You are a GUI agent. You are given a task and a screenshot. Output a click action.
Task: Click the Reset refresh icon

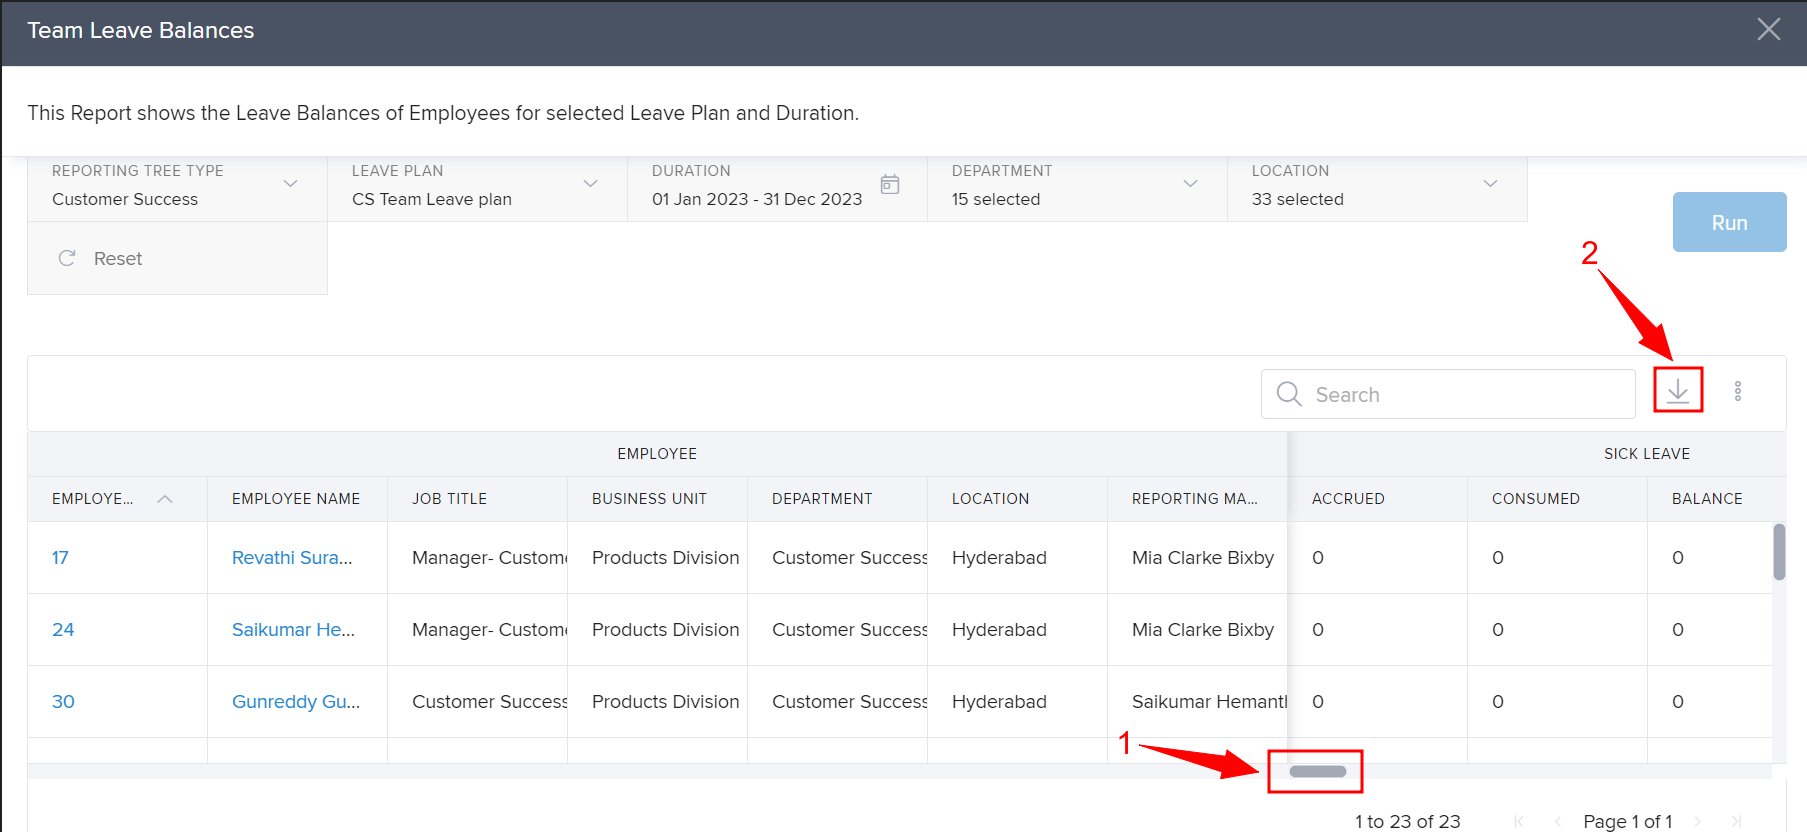(67, 258)
